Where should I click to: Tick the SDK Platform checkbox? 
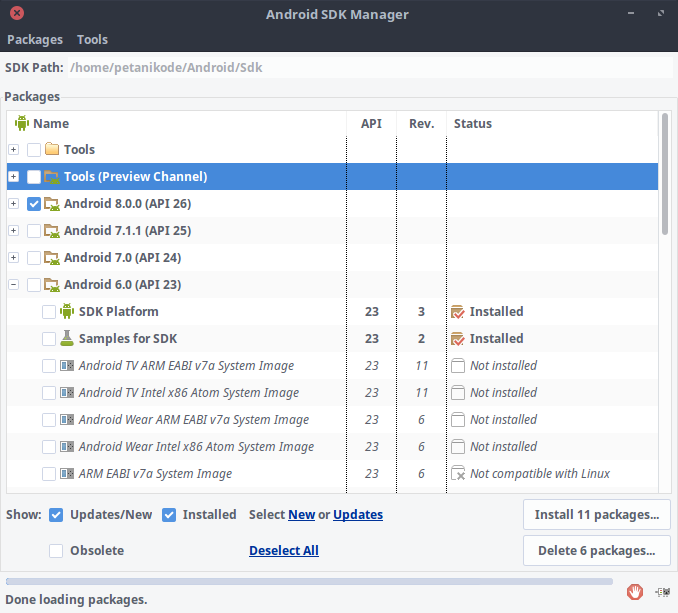[x=49, y=312]
